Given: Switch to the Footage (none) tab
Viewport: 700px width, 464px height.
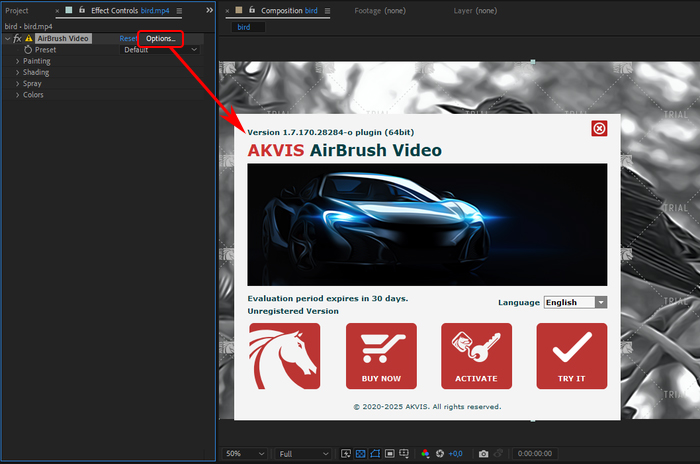Looking at the screenshot, I should [380, 11].
